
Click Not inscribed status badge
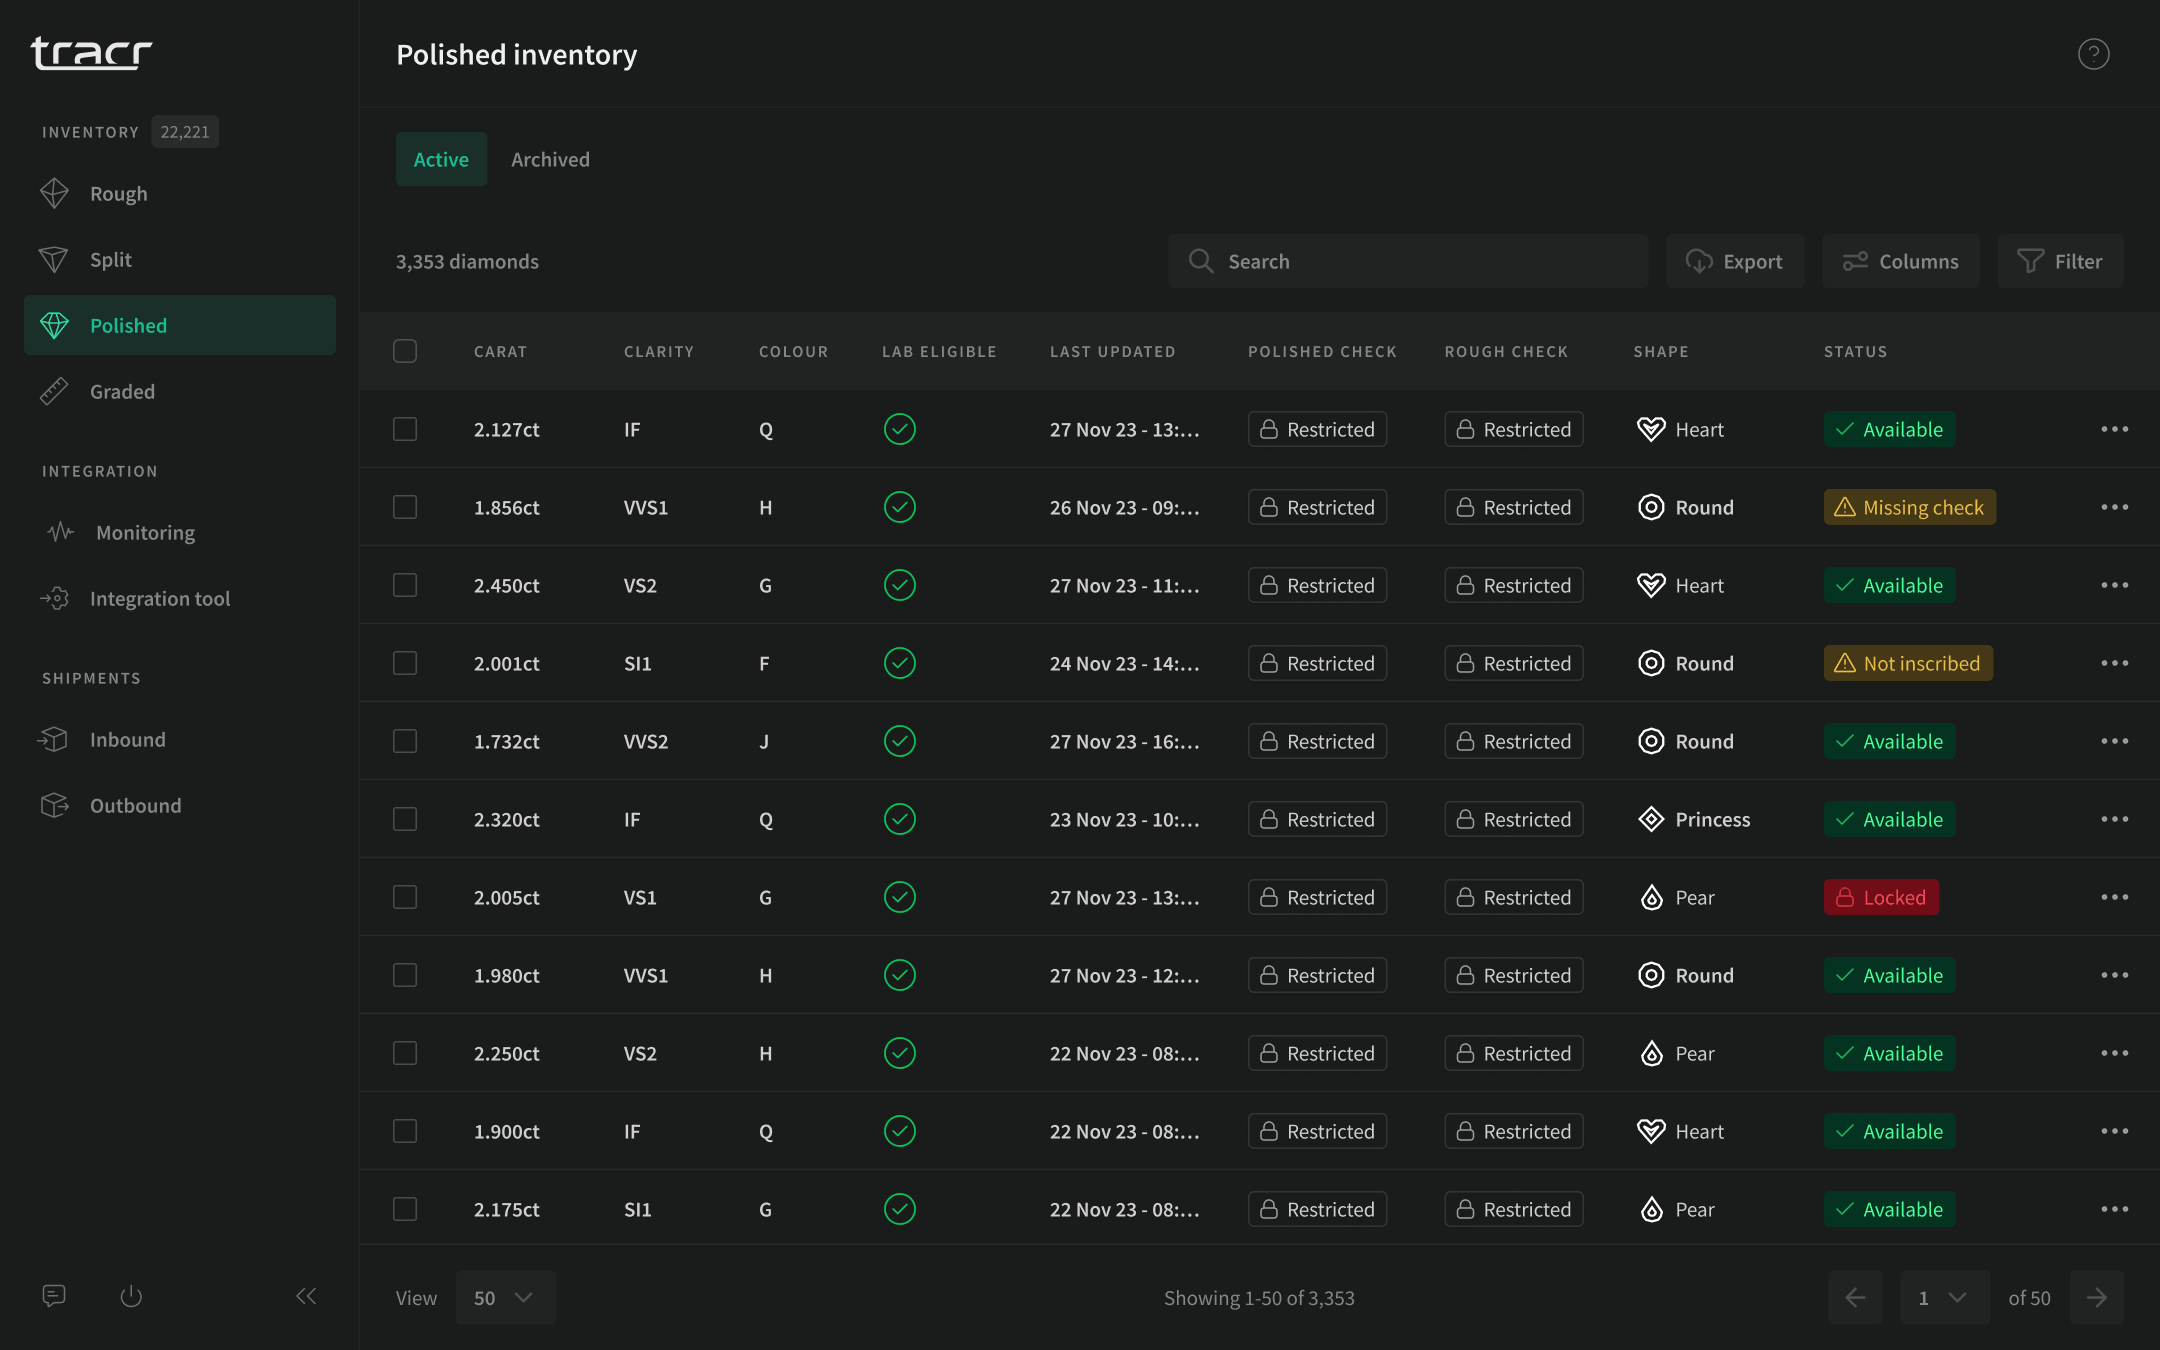1908,663
